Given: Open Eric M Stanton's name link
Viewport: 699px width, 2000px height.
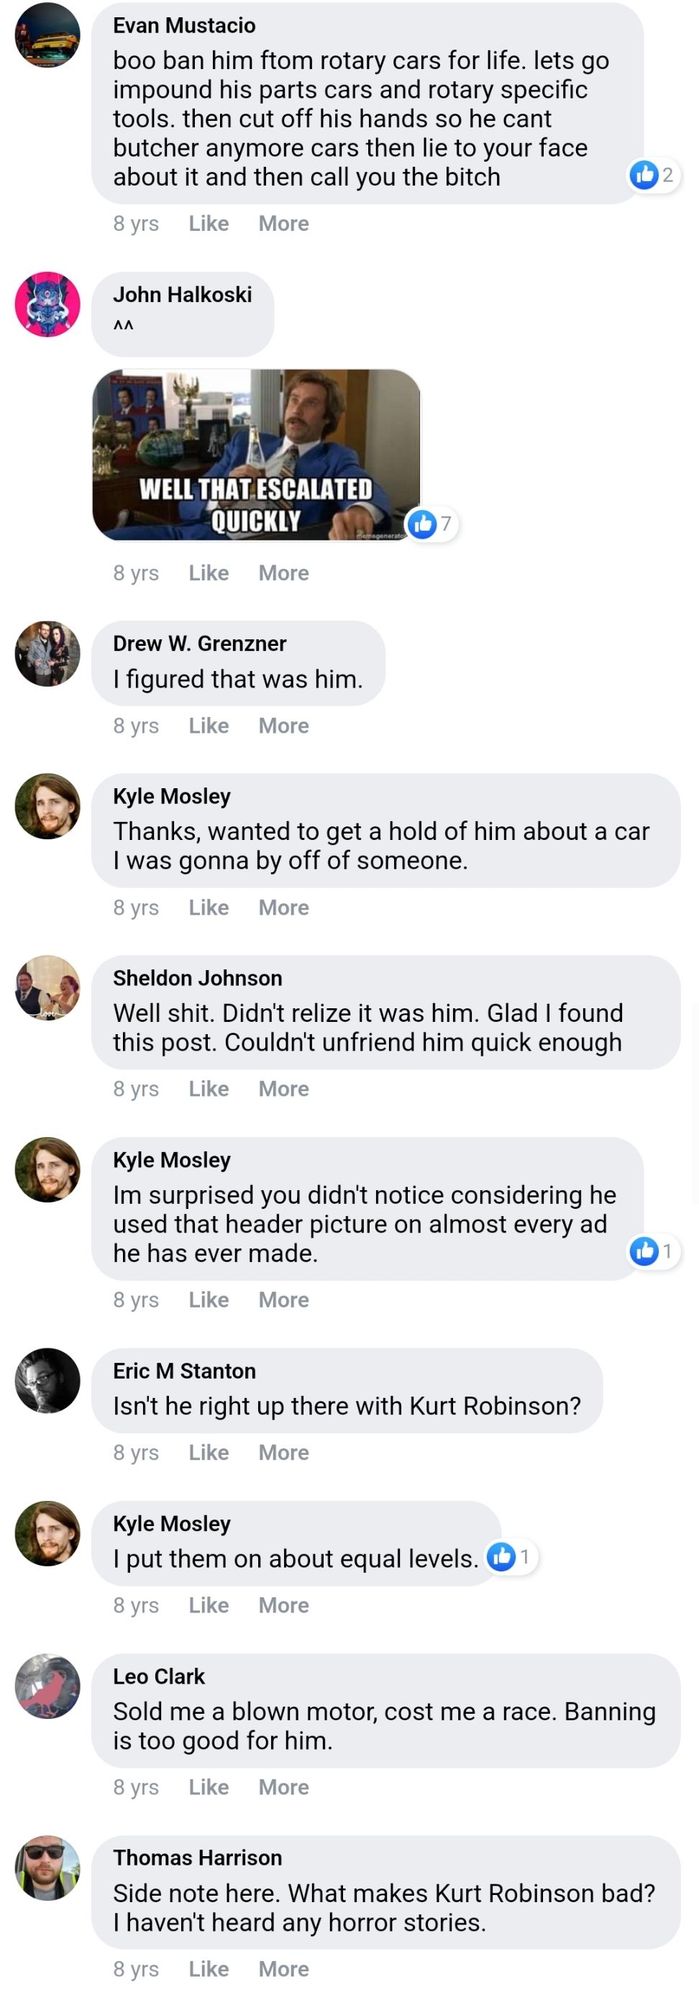Looking at the screenshot, I should (184, 1371).
